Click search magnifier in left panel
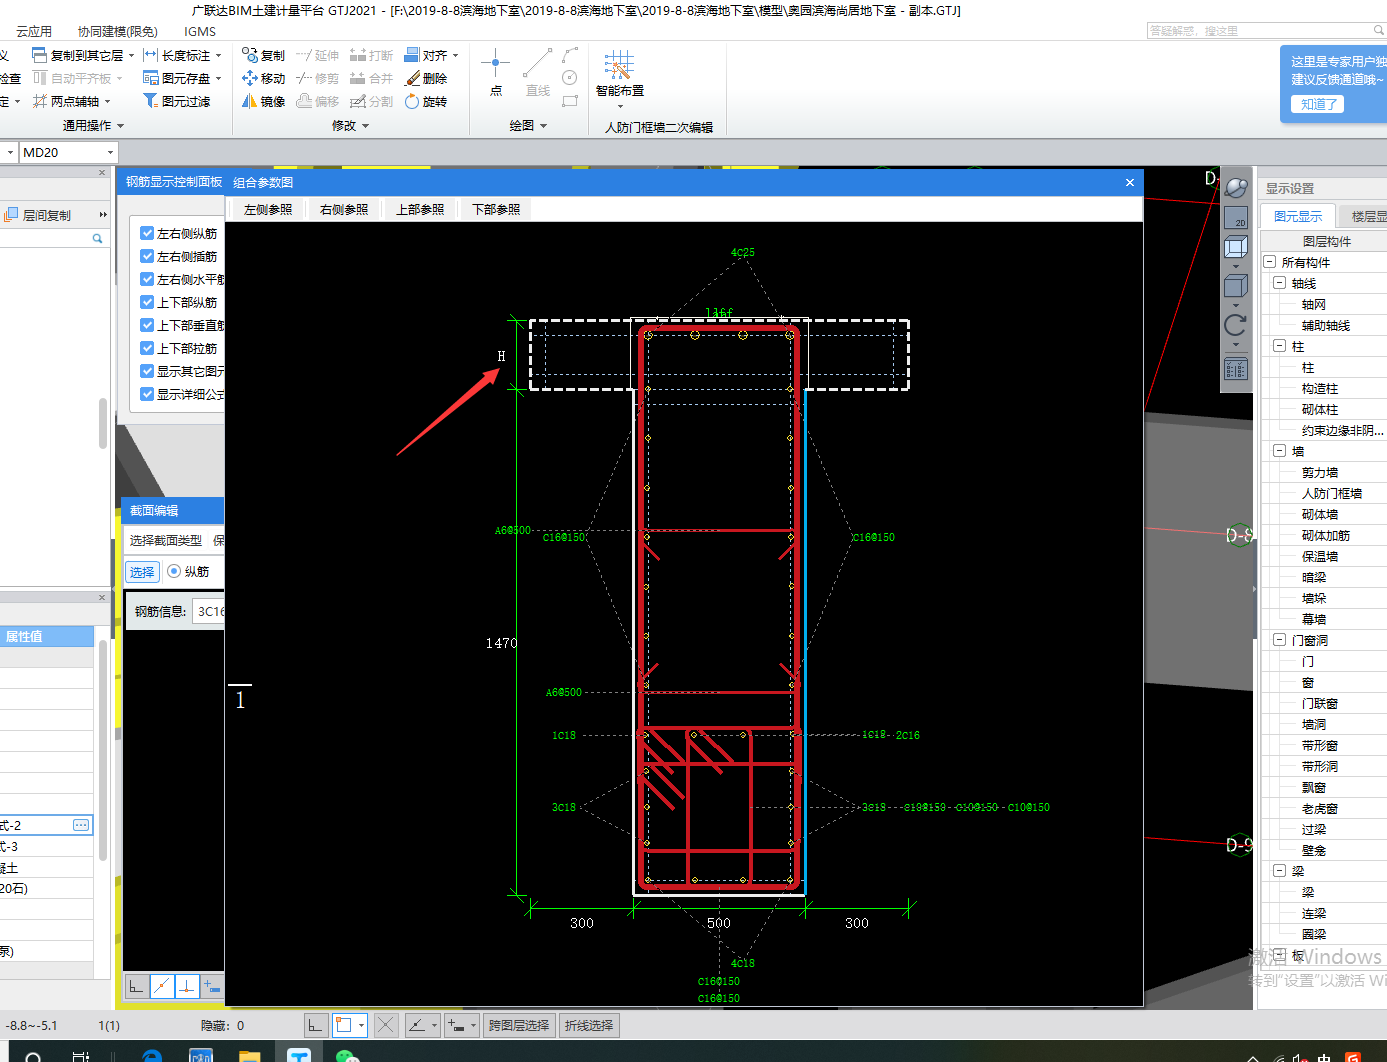Screen dimensions: 1387x1062 (x=97, y=239)
